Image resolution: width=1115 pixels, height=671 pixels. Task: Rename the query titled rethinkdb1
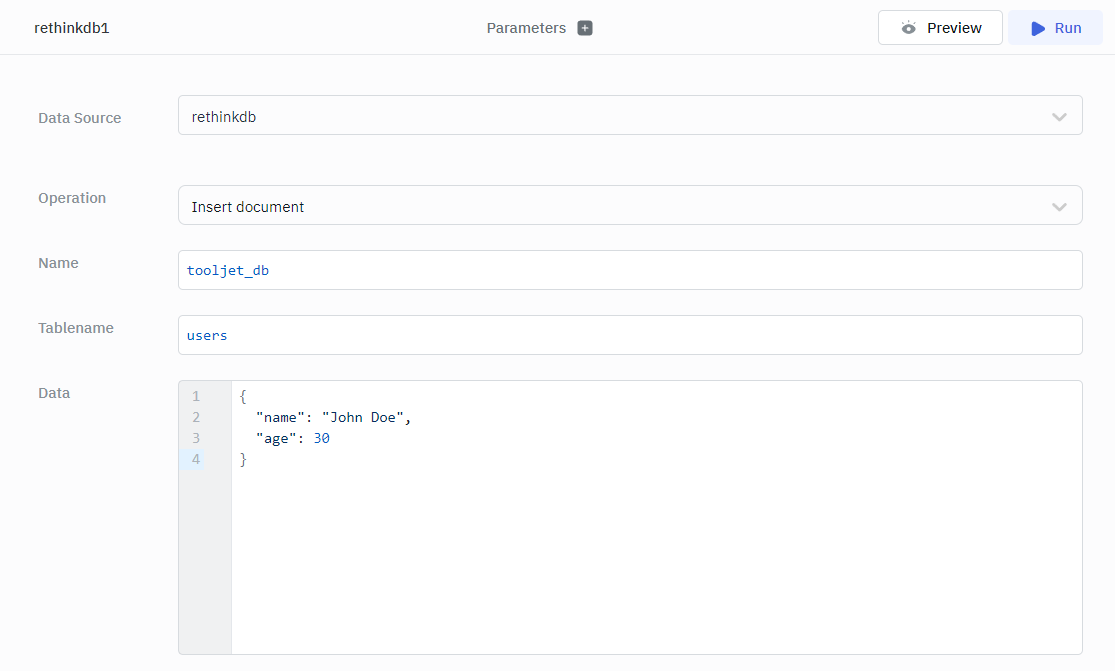click(72, 28)
